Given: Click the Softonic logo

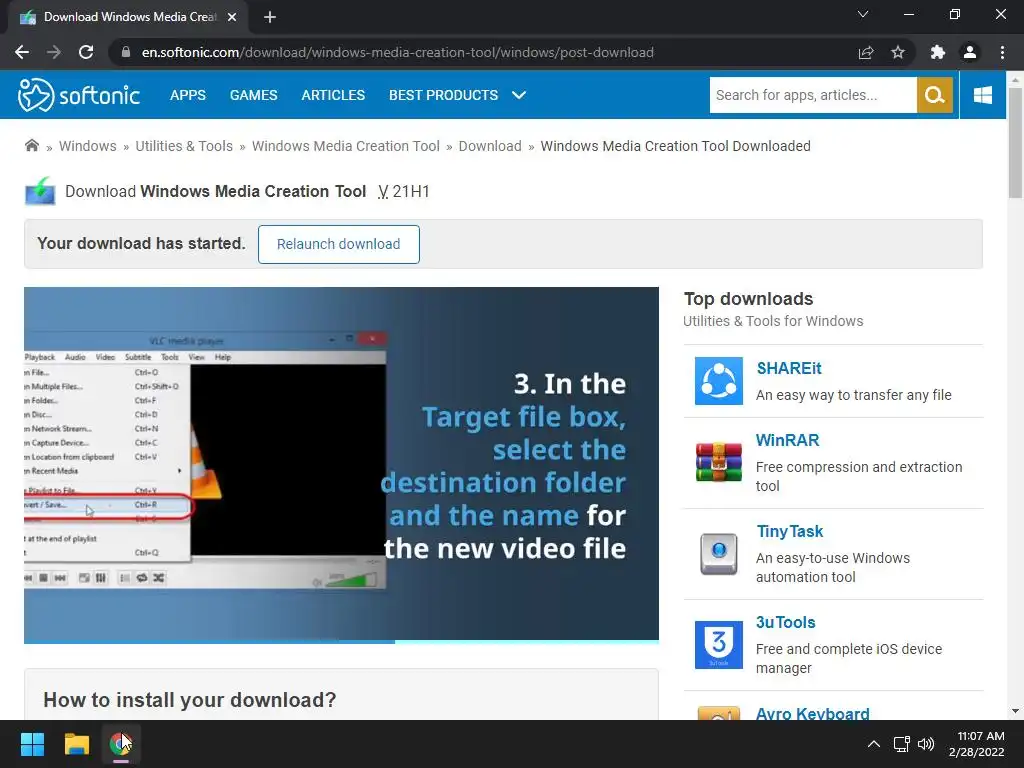Looking at the screenshot, I should coord(79,95).
